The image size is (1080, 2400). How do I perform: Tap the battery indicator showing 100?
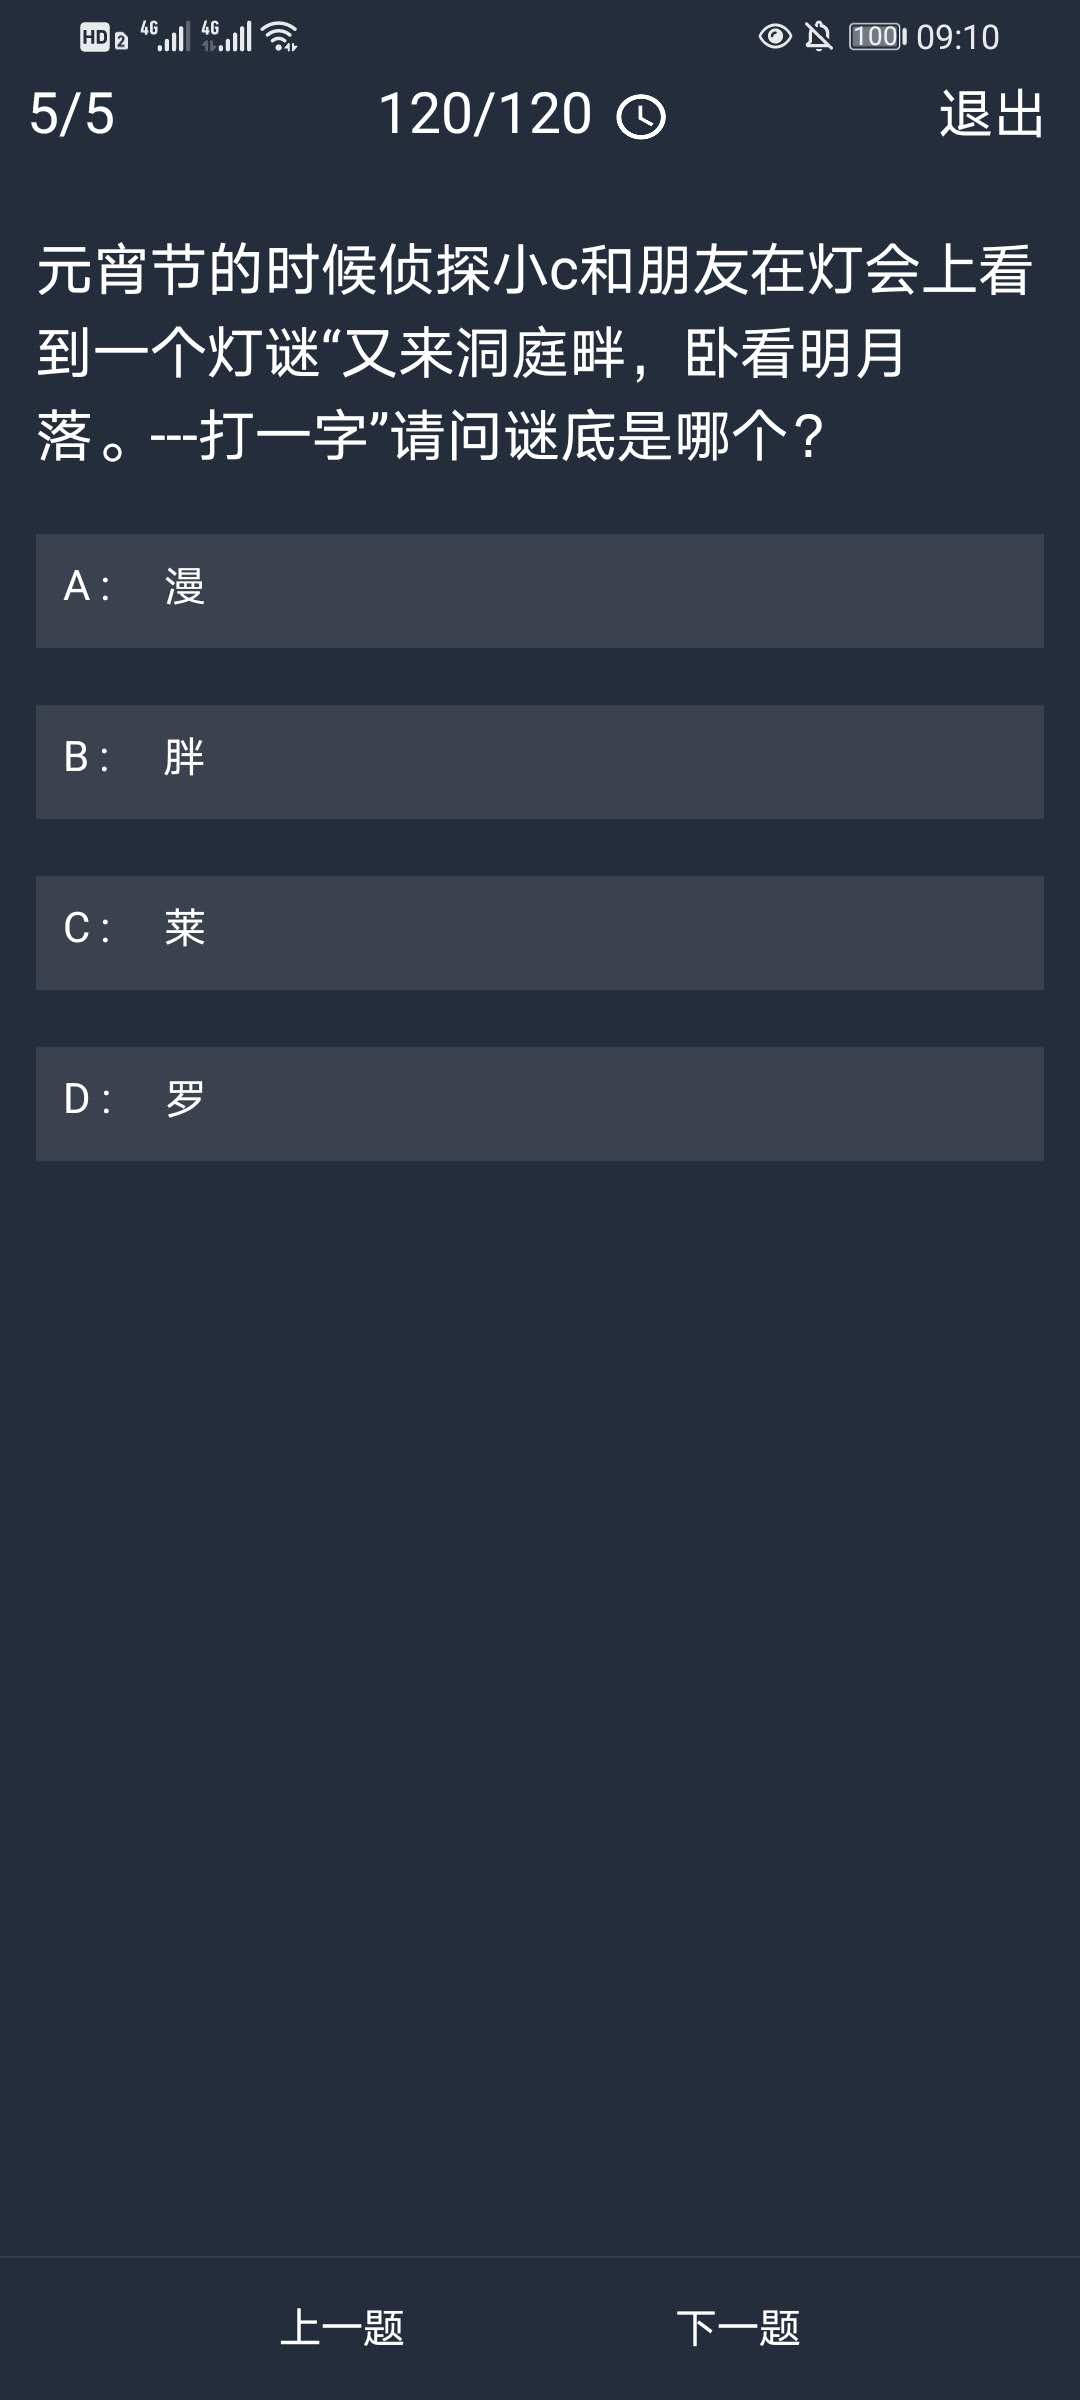click(x=878, y=36)
